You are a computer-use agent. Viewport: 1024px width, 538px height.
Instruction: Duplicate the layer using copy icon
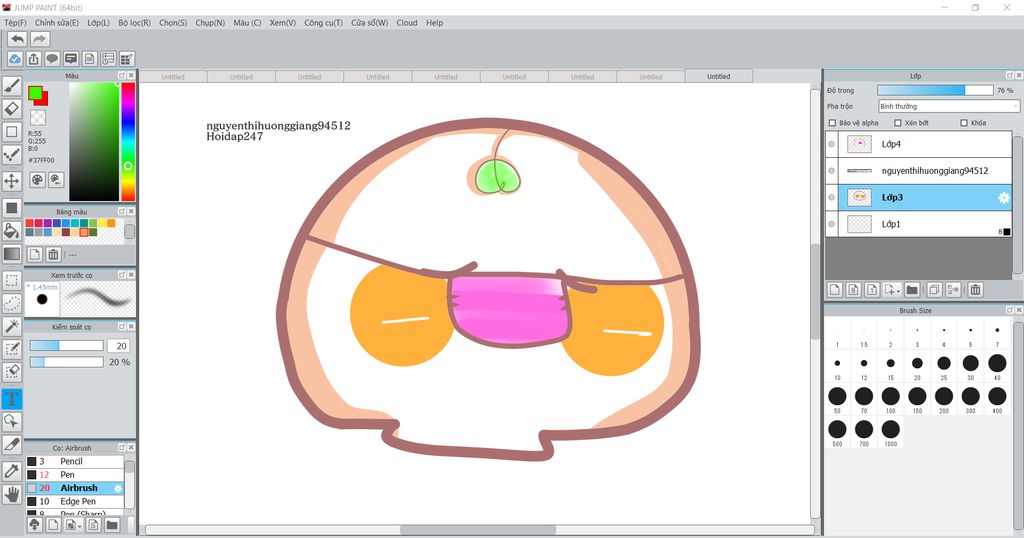(934, 290)
